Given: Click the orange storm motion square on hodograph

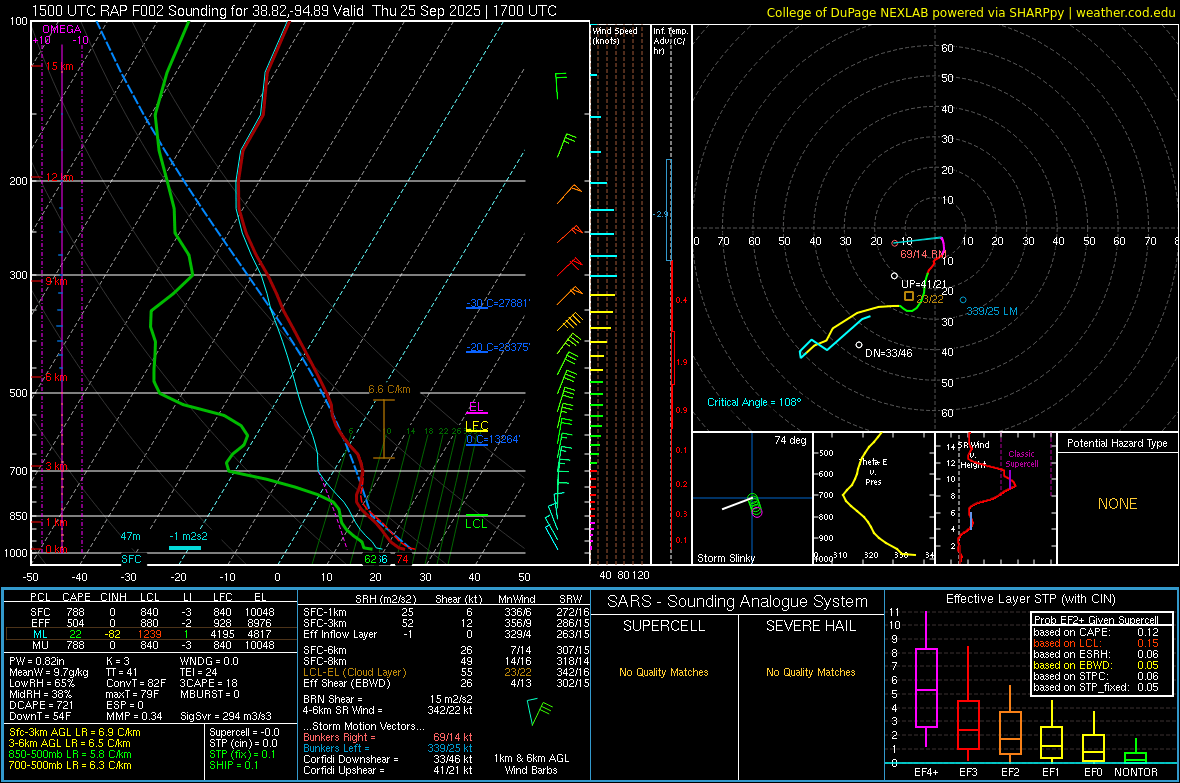Looking at the screenshot, I should coord(909,296).
